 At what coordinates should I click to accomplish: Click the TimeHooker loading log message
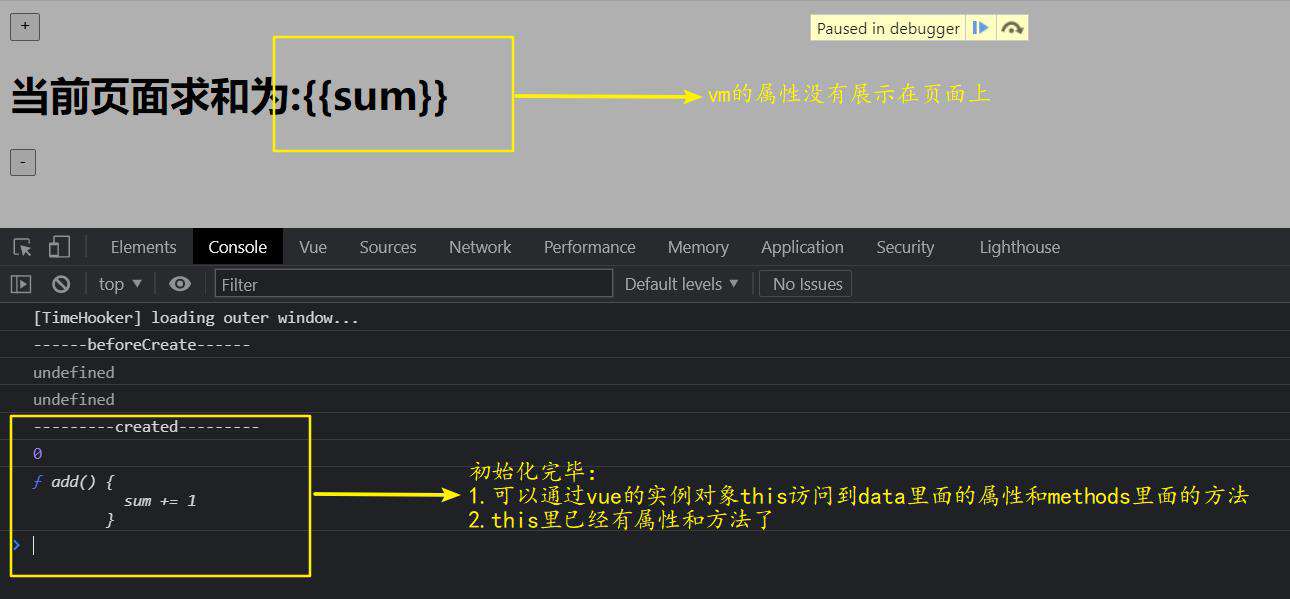coord(196,318)
